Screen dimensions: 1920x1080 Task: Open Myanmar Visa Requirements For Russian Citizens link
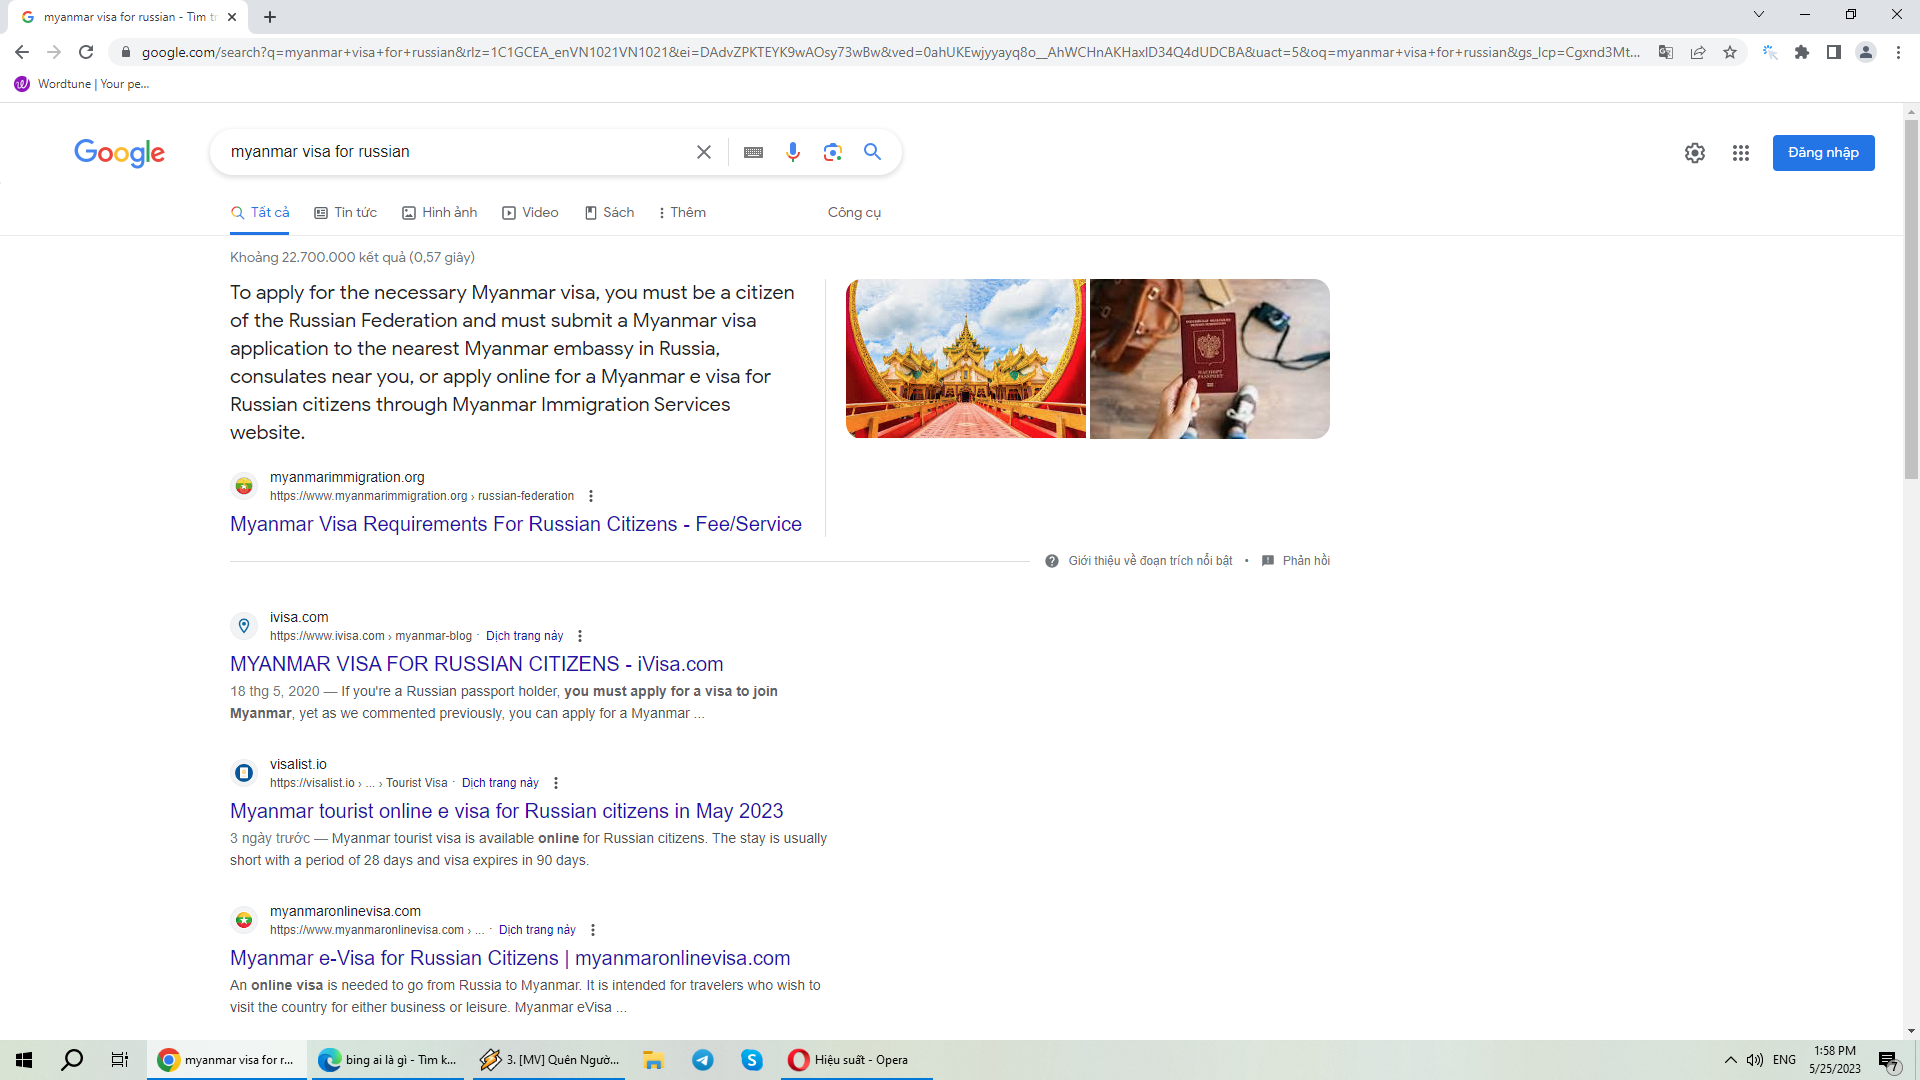[x=516, y=524]
